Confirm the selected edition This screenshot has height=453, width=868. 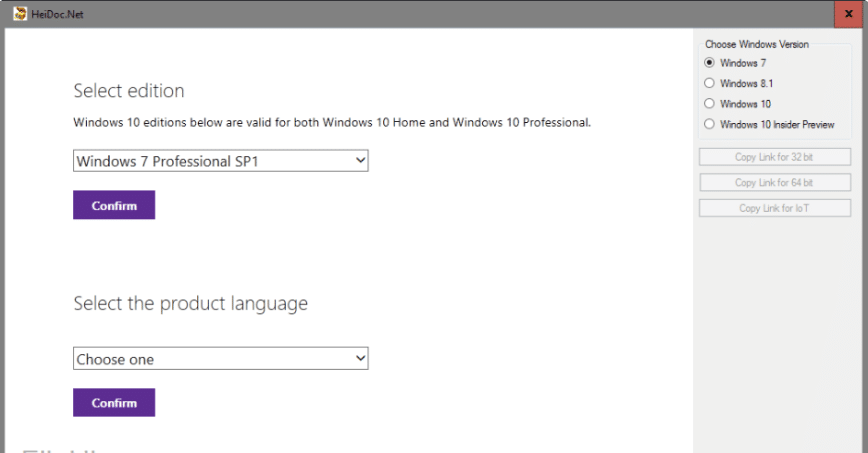(x=114, y=205)
